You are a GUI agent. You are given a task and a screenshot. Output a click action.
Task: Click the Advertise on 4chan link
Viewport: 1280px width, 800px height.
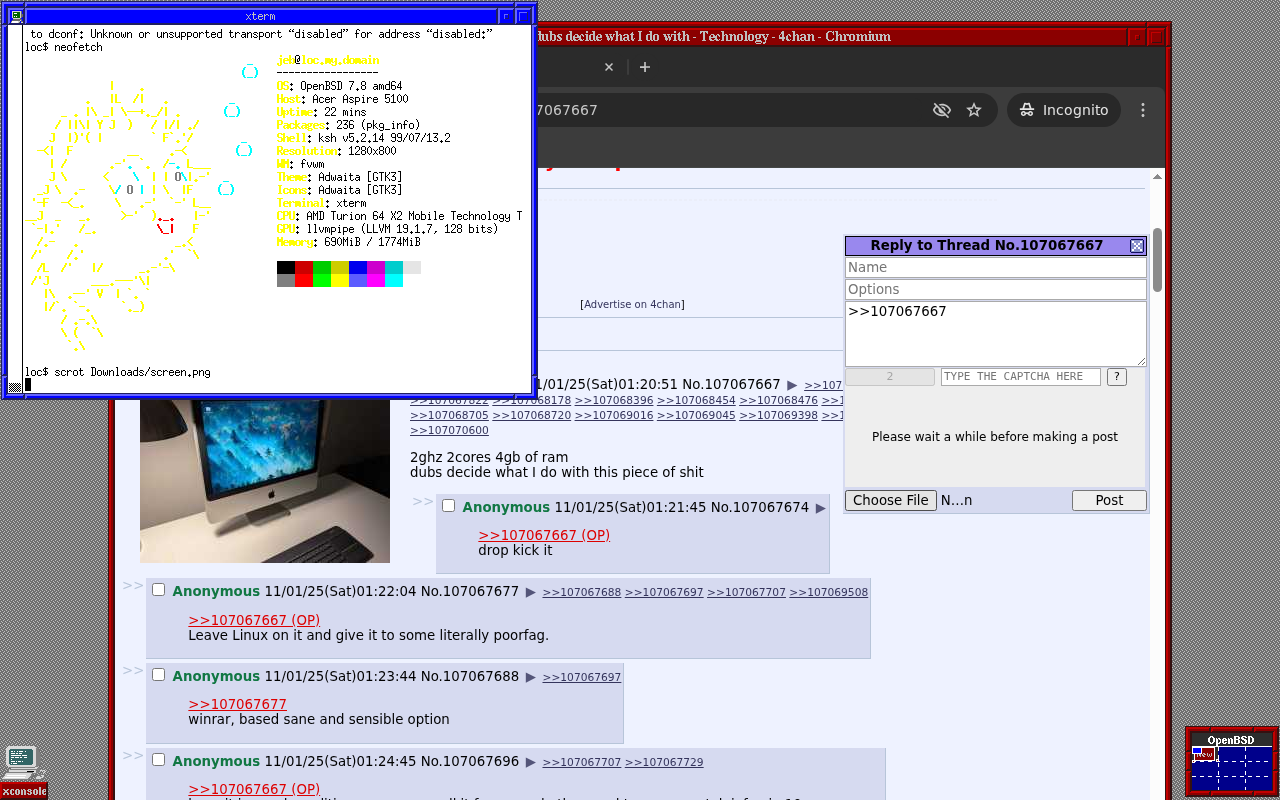click(632, 304)
